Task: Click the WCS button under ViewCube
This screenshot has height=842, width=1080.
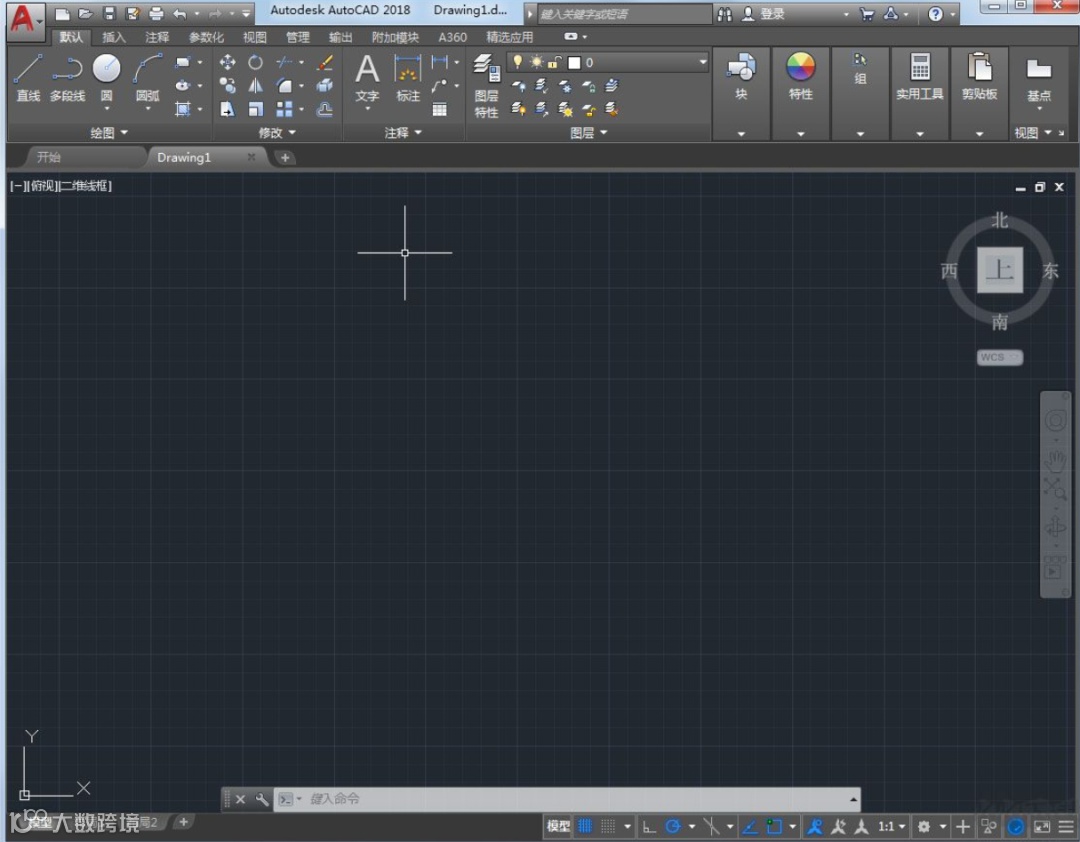Action: click(x=999, y=357)
